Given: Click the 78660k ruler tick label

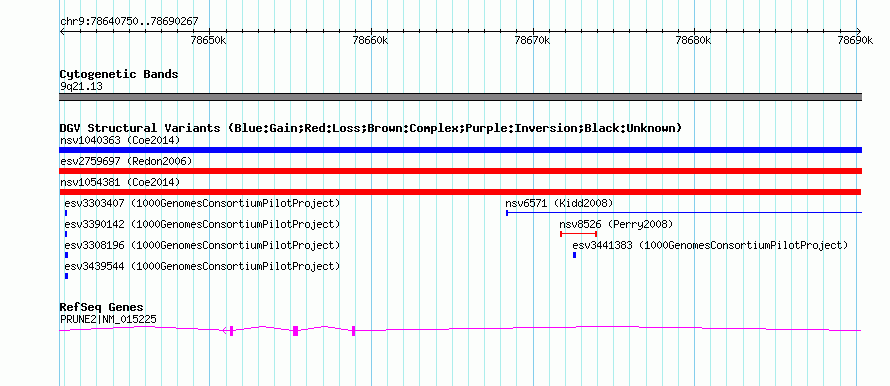Looking at the screenshot, I should tap(371, 41).
